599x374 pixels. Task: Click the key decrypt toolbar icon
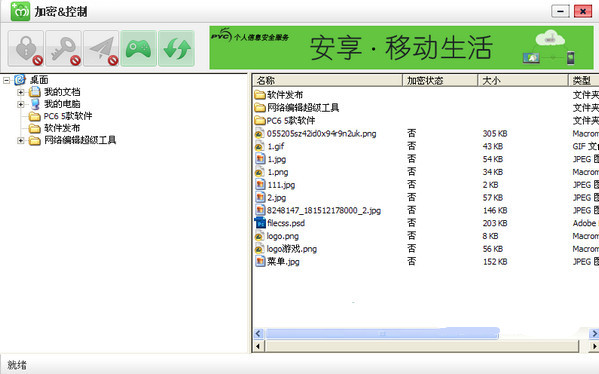pos(63,49)
